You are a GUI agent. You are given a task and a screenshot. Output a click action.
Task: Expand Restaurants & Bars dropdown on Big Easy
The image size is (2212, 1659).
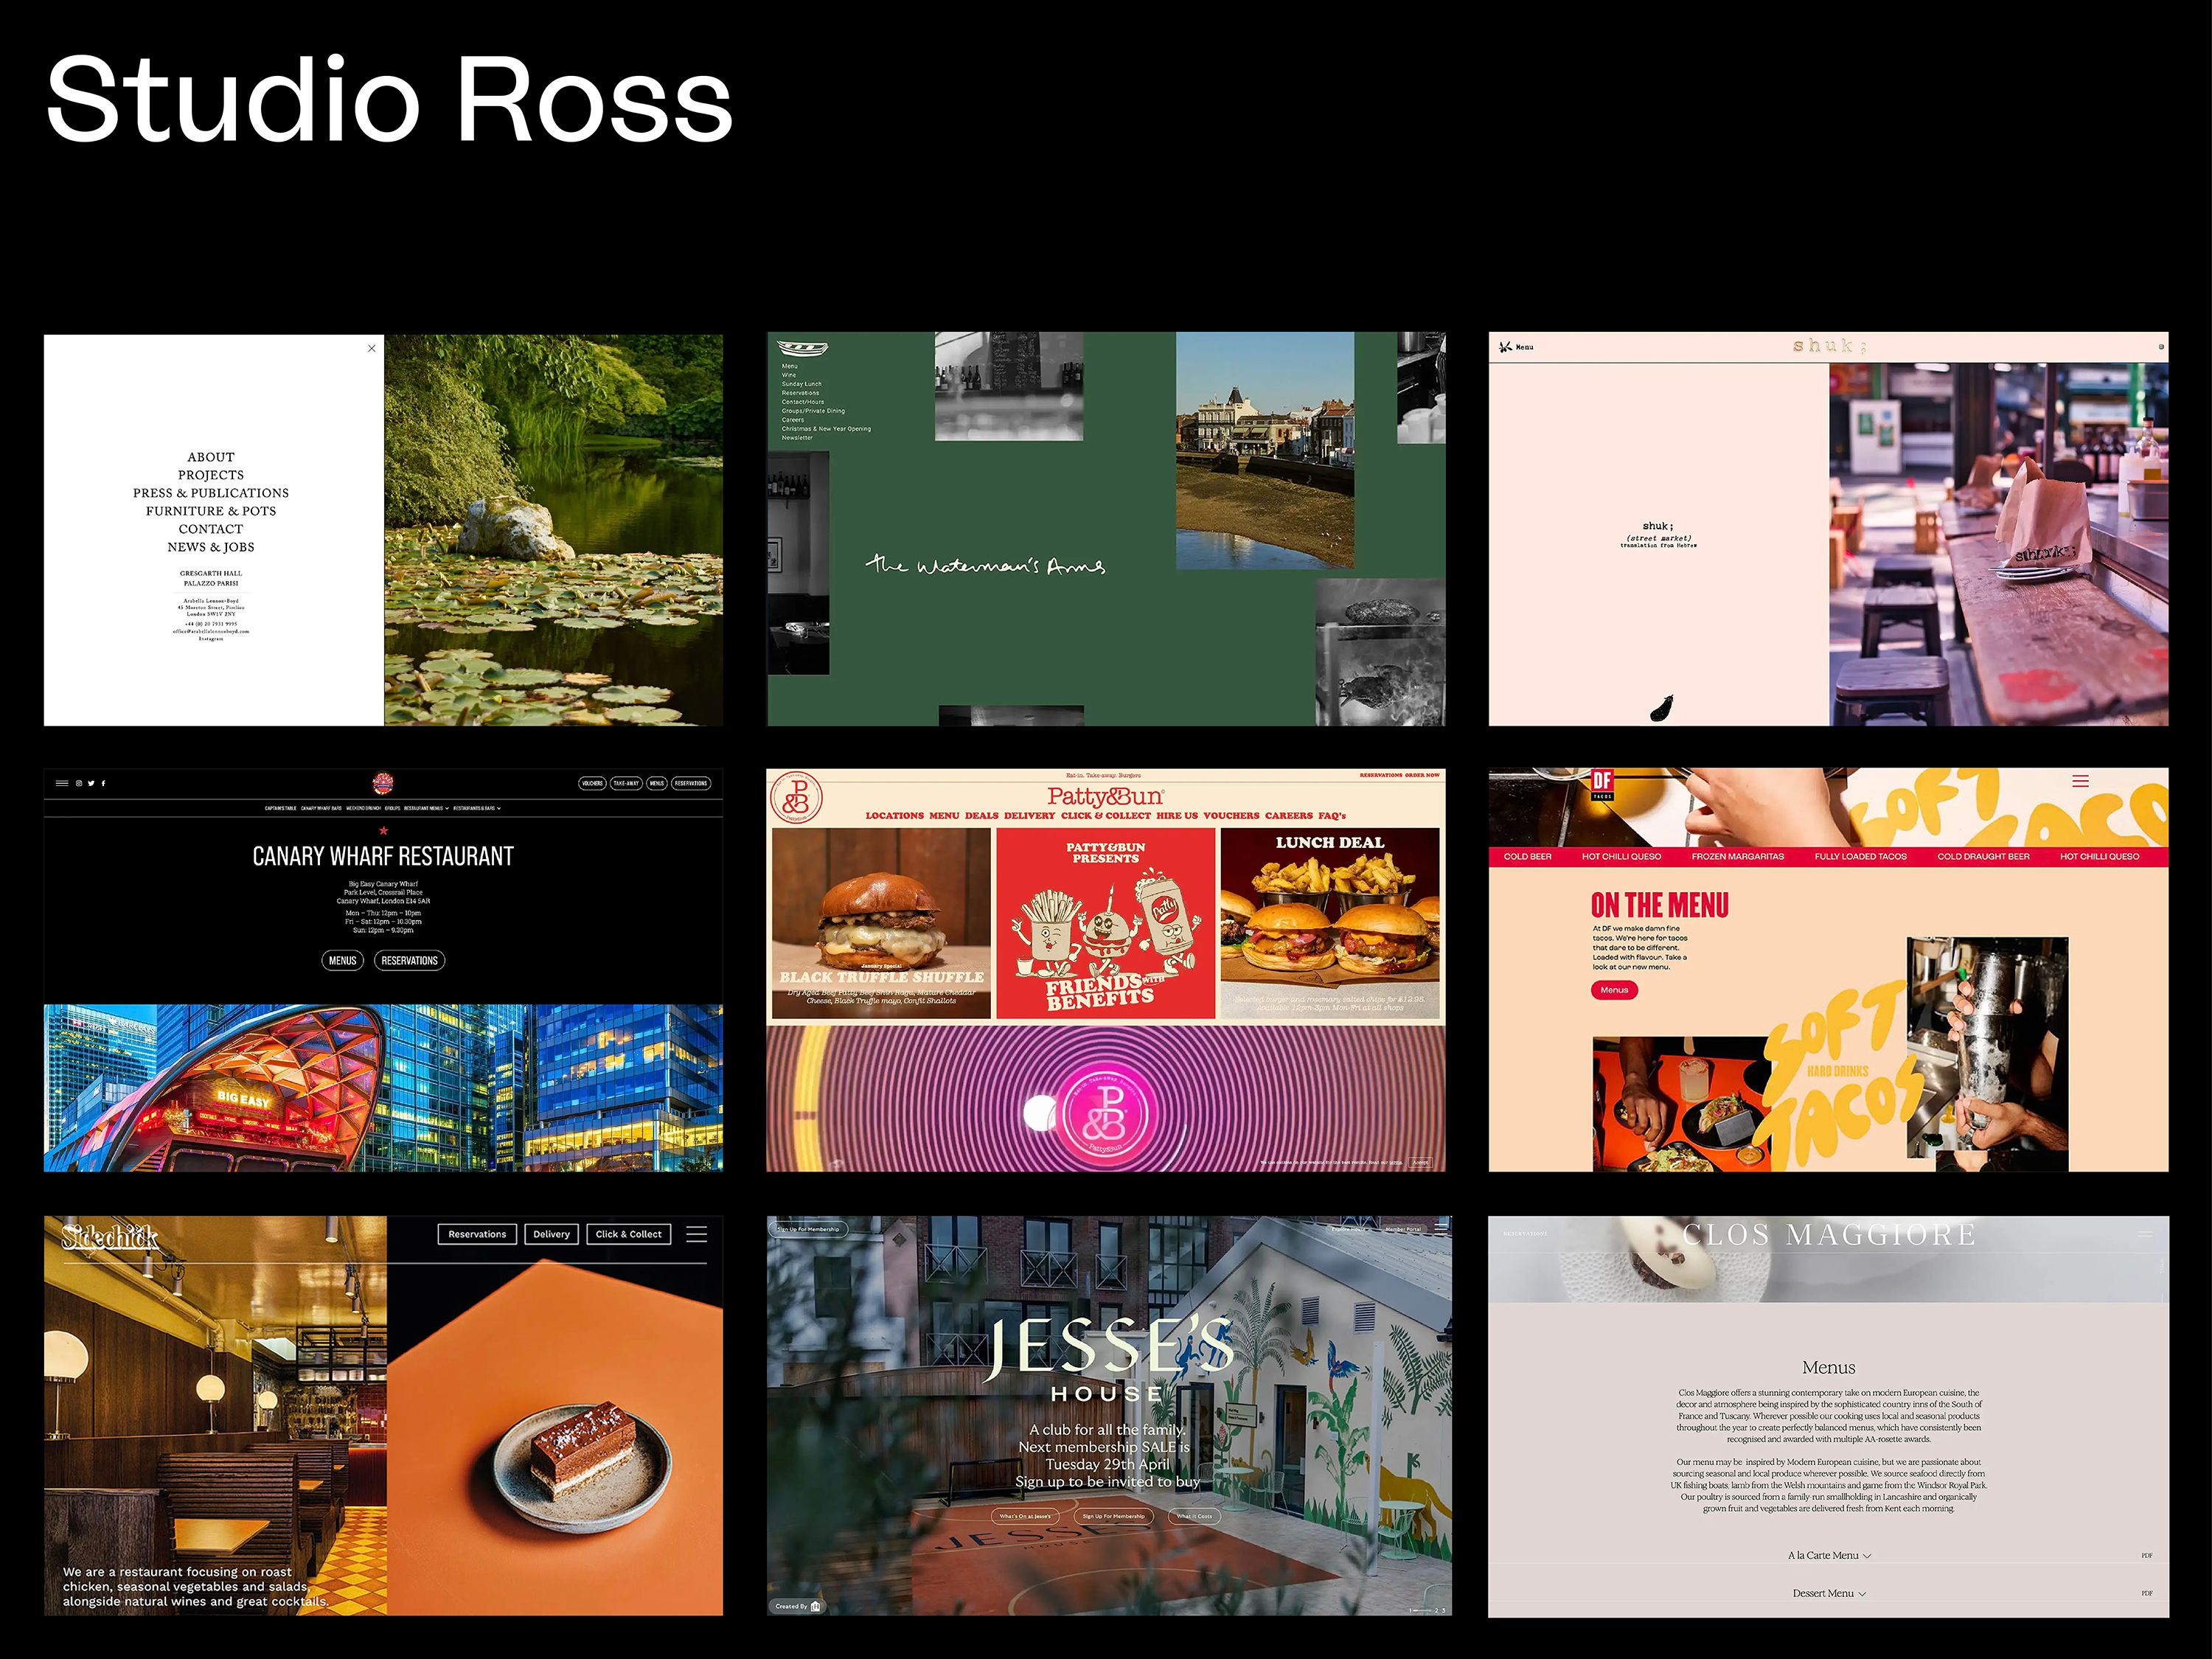tap(477, 808)
